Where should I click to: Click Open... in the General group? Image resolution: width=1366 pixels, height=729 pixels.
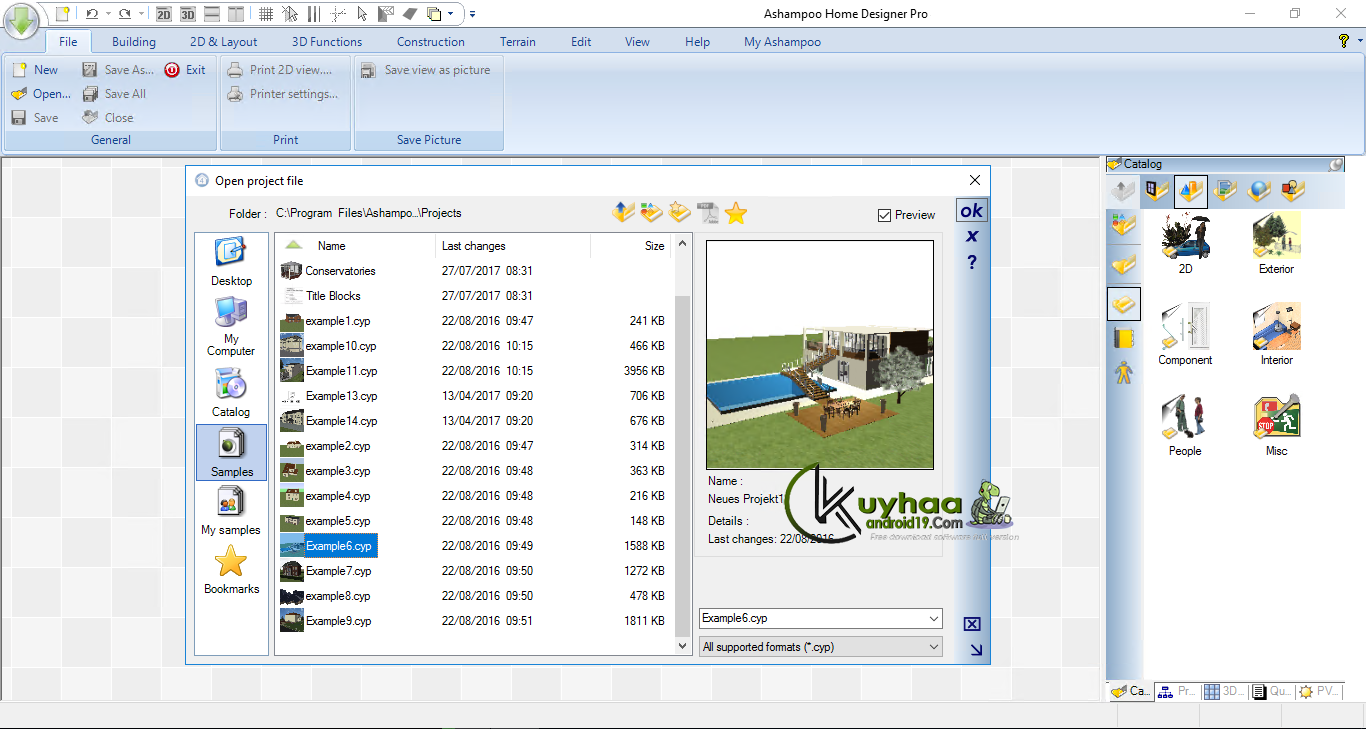(x=41, y=94)
